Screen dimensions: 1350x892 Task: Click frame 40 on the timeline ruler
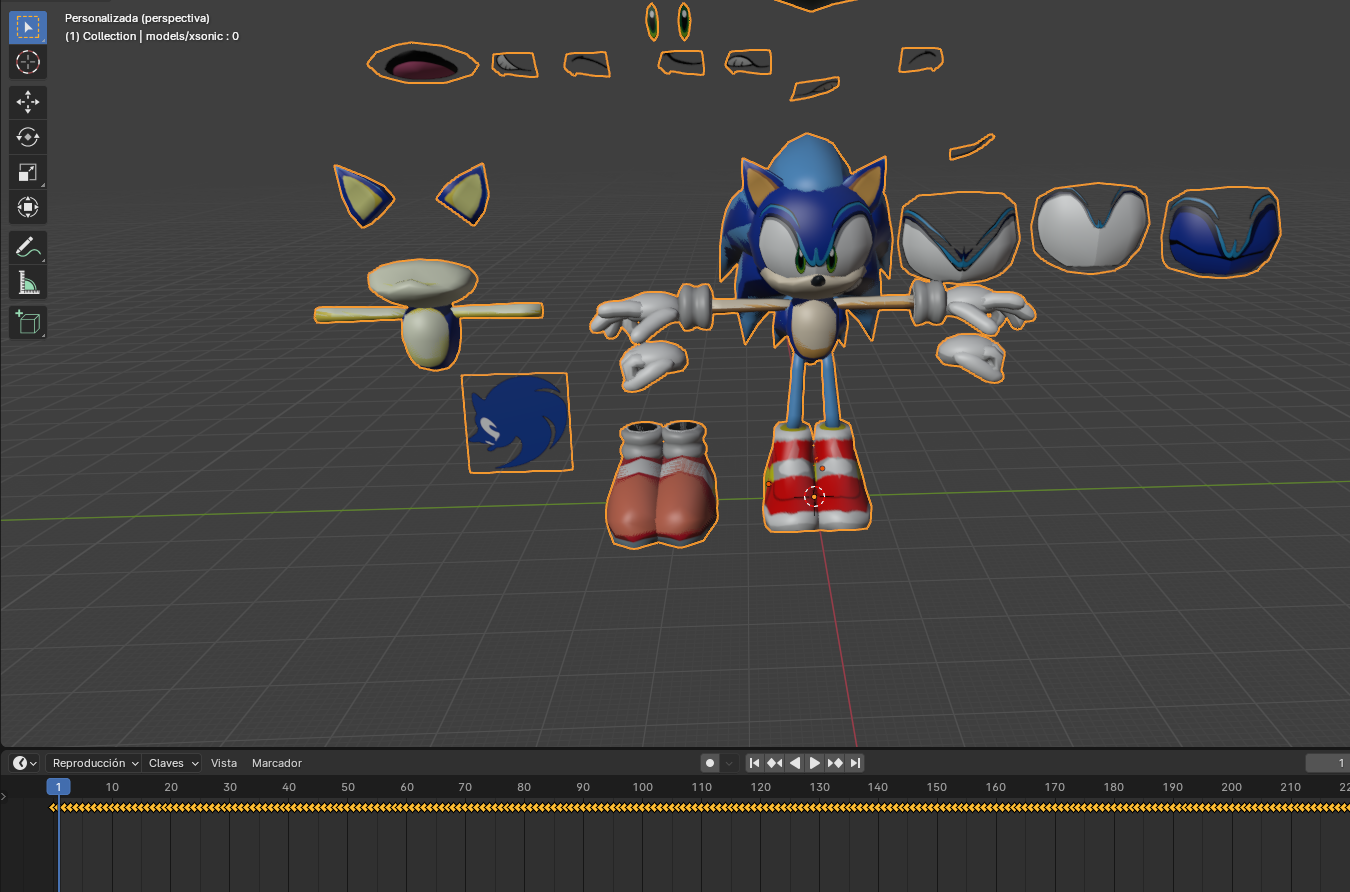click(x=289, y=787)
